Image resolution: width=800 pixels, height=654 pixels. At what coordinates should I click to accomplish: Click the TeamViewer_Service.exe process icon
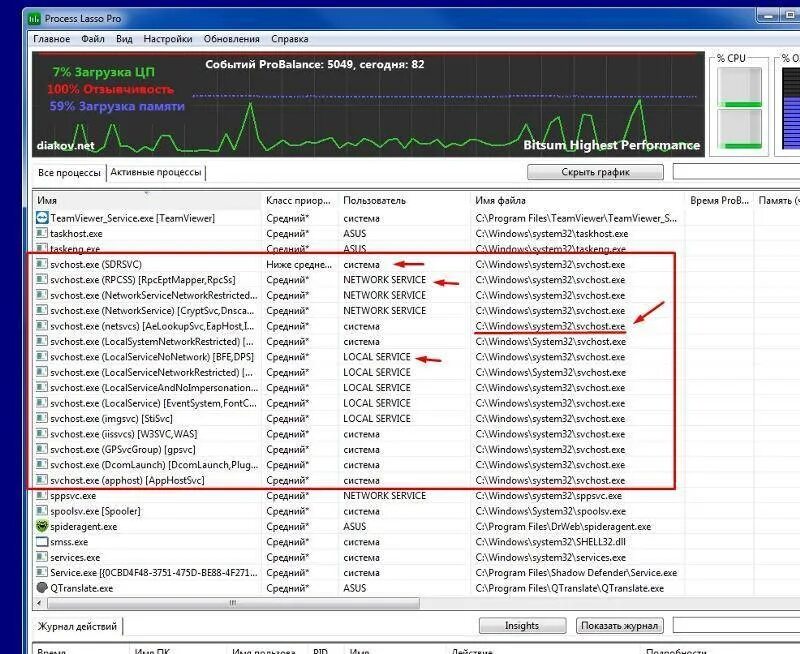point(42,218)
